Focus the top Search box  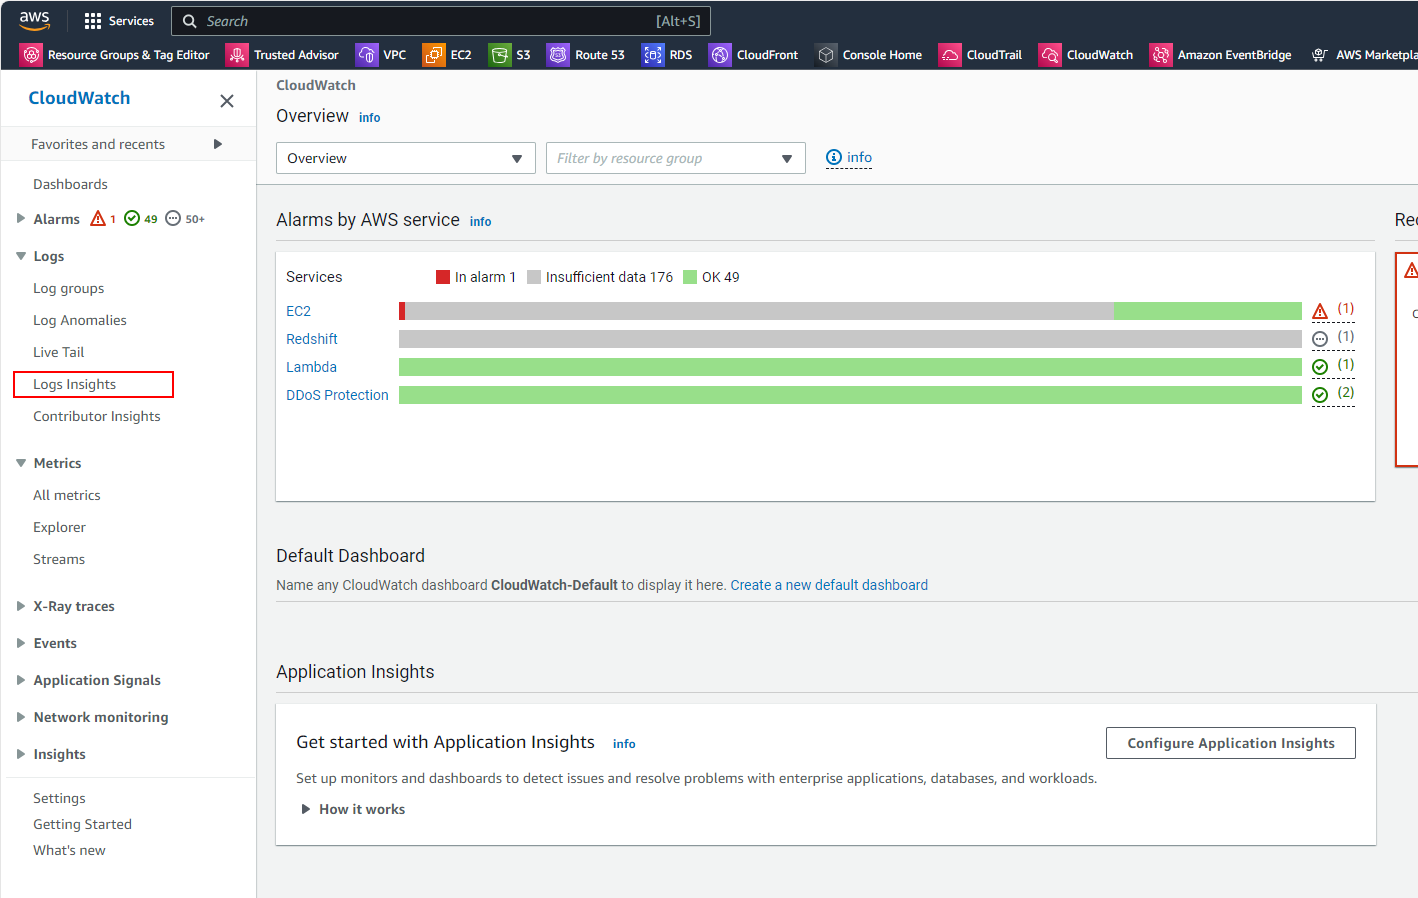pyautogui.click(x=441, y=21)
